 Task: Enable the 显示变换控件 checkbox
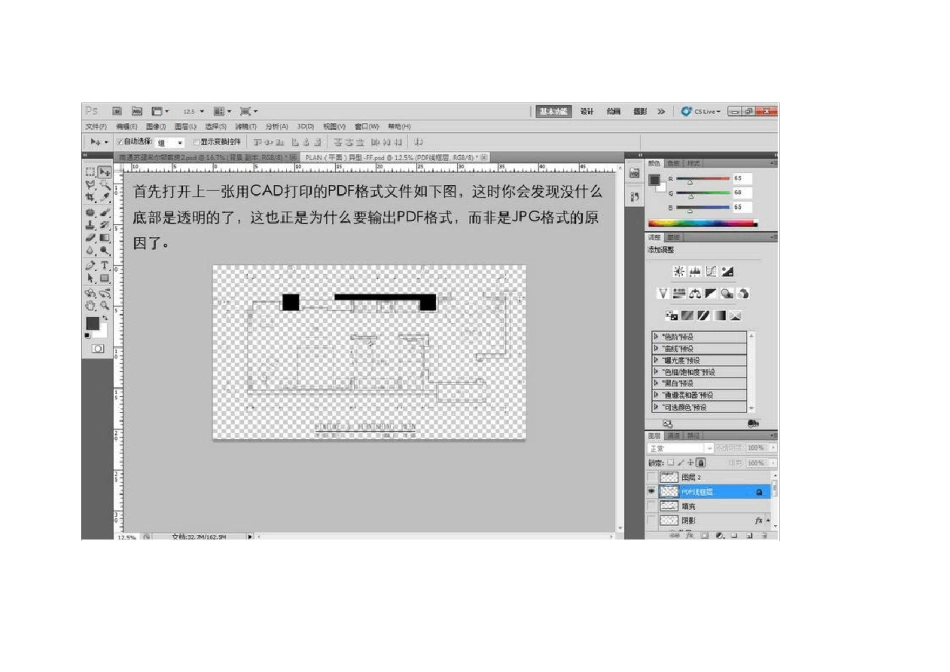(x=196, y=142)
